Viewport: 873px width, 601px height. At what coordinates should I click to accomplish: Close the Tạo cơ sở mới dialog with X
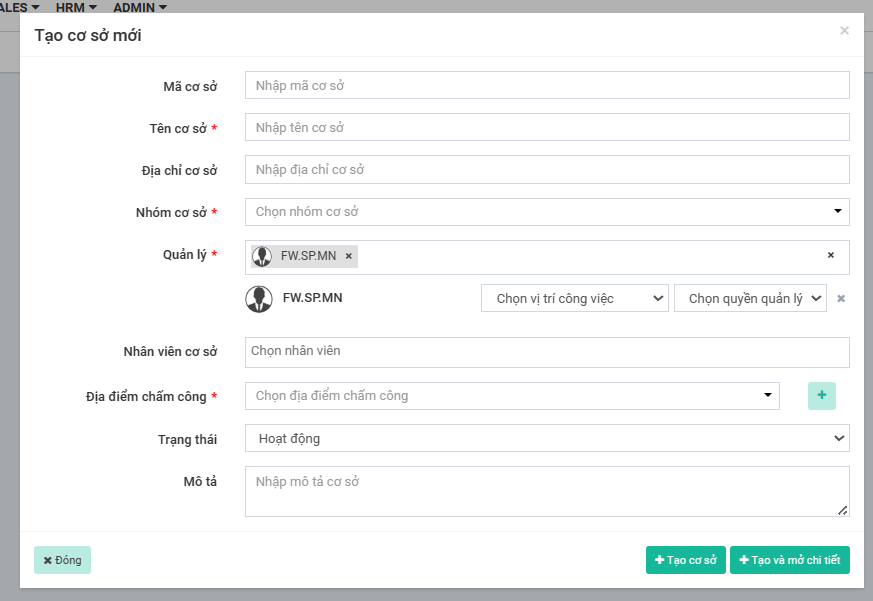coord(844,31)
